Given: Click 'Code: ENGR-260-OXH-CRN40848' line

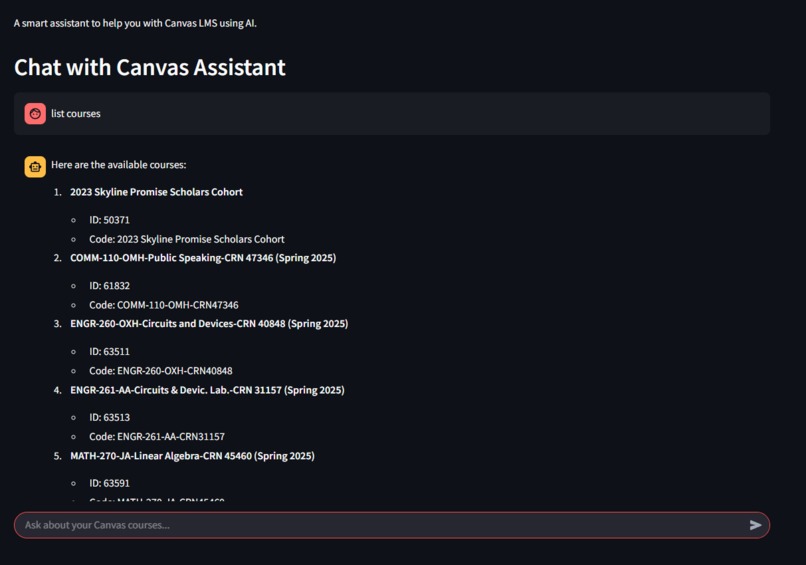Looking at the screenshot, I should pos(160,371).
